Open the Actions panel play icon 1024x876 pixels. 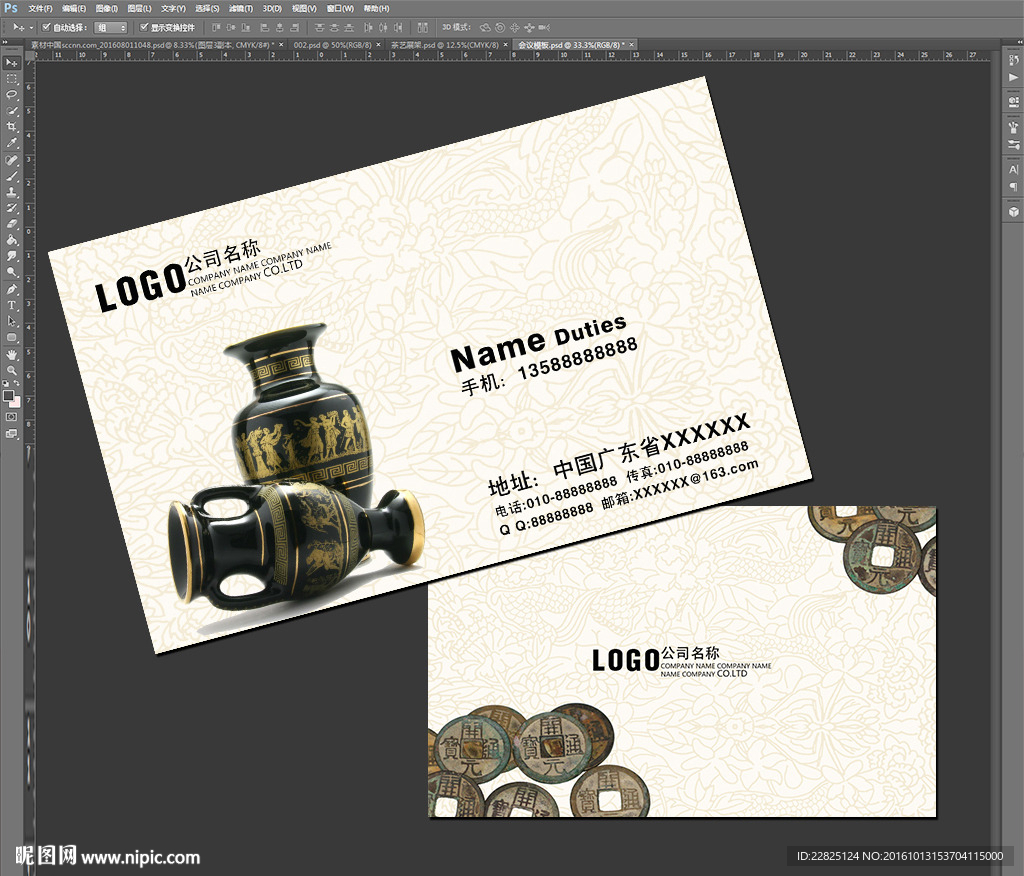coord(1014,78)
